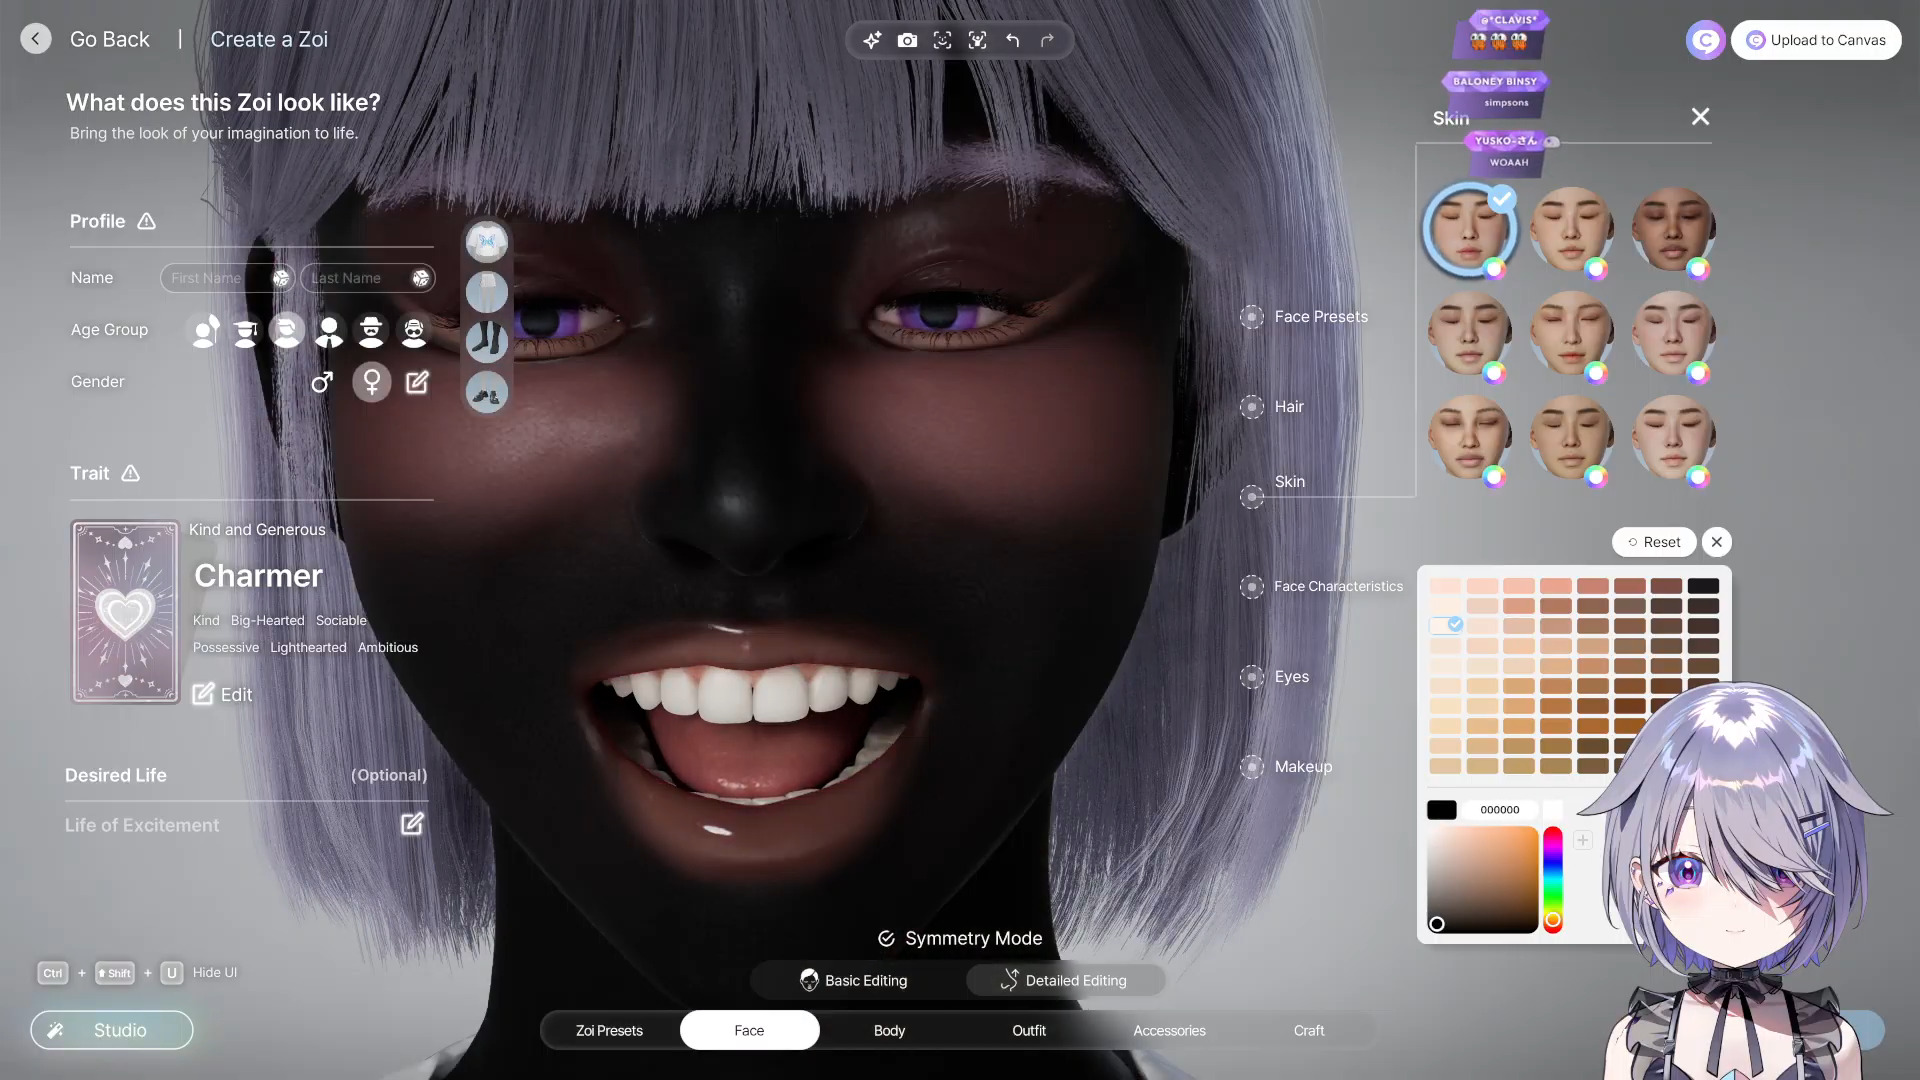
Task: Select the white pants outfit thumbnail
Action: (487, 292)
